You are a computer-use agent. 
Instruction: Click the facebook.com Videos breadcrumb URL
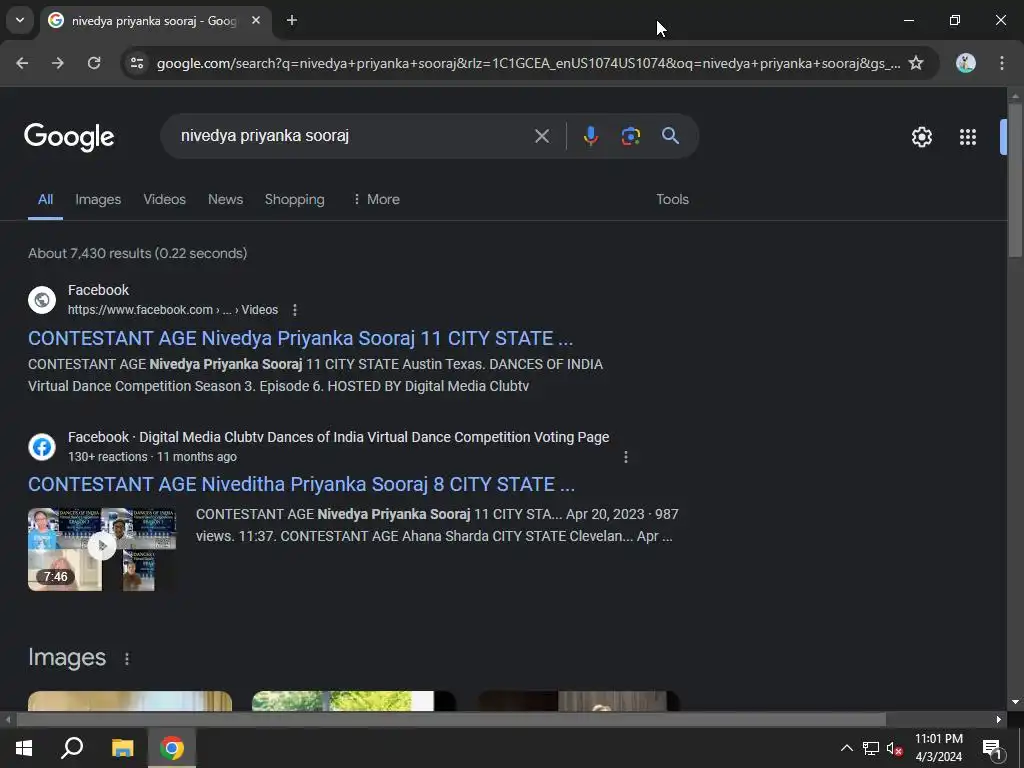(x=173, y=310)
